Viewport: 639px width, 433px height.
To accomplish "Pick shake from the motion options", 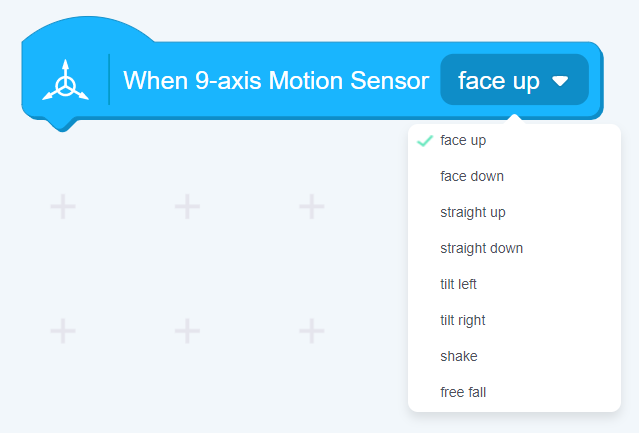I will click(458, 357).
